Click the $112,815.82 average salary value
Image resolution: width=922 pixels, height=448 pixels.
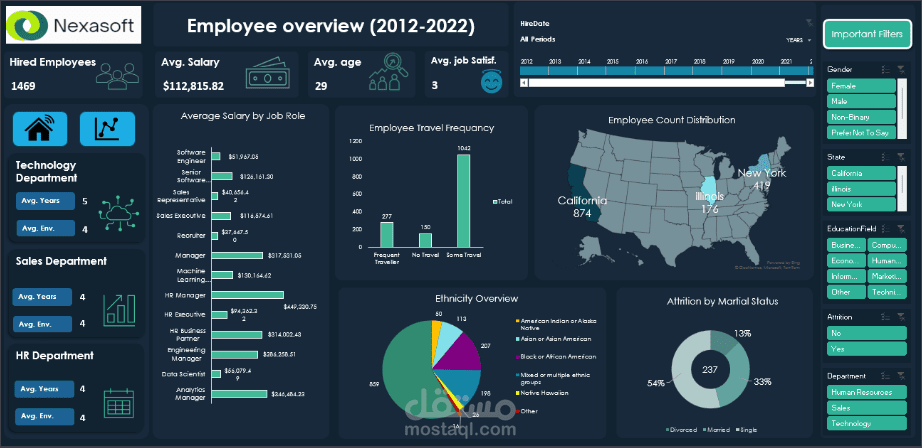pos(193,86)
